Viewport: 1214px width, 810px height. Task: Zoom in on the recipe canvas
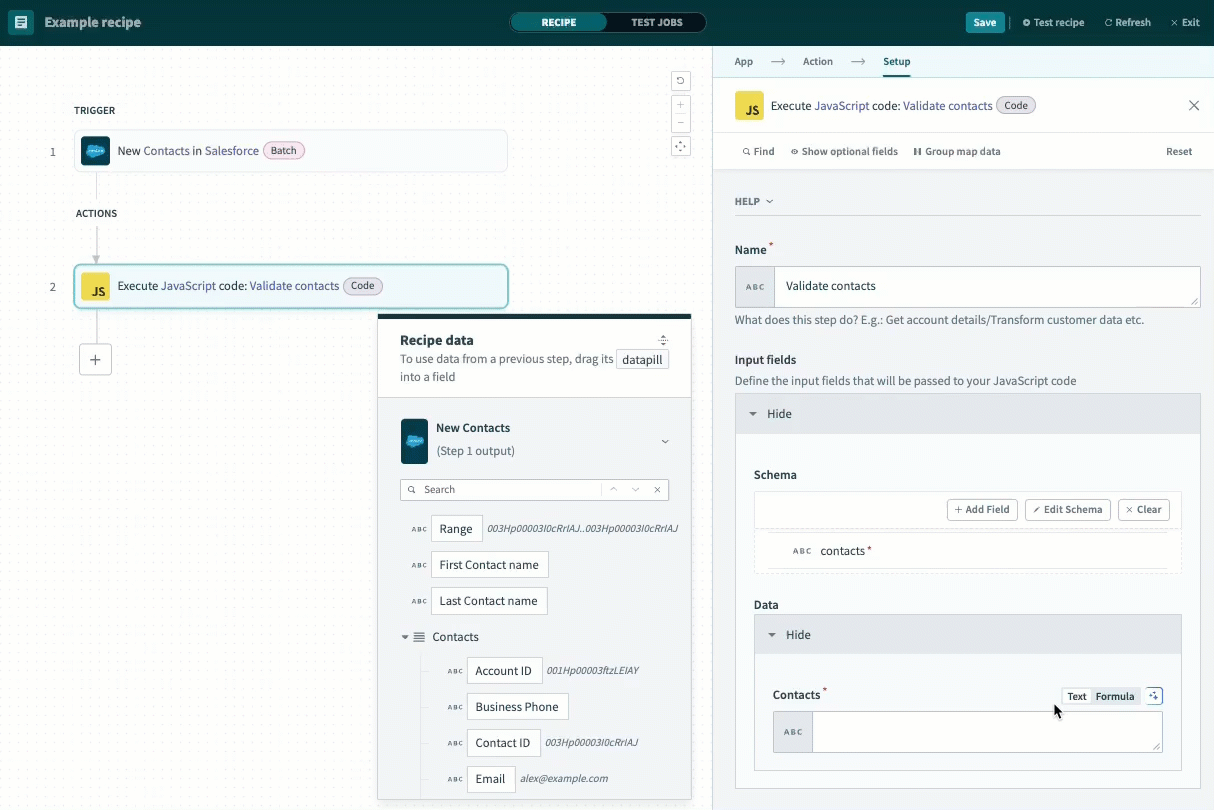click(x=681, y=104)
